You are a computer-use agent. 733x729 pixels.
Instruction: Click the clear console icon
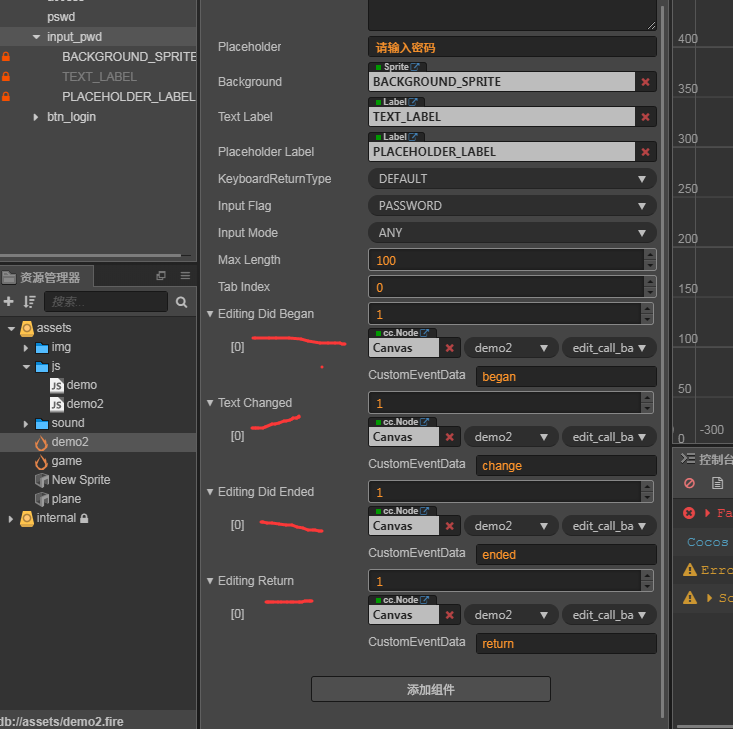(x=689, y=483)
